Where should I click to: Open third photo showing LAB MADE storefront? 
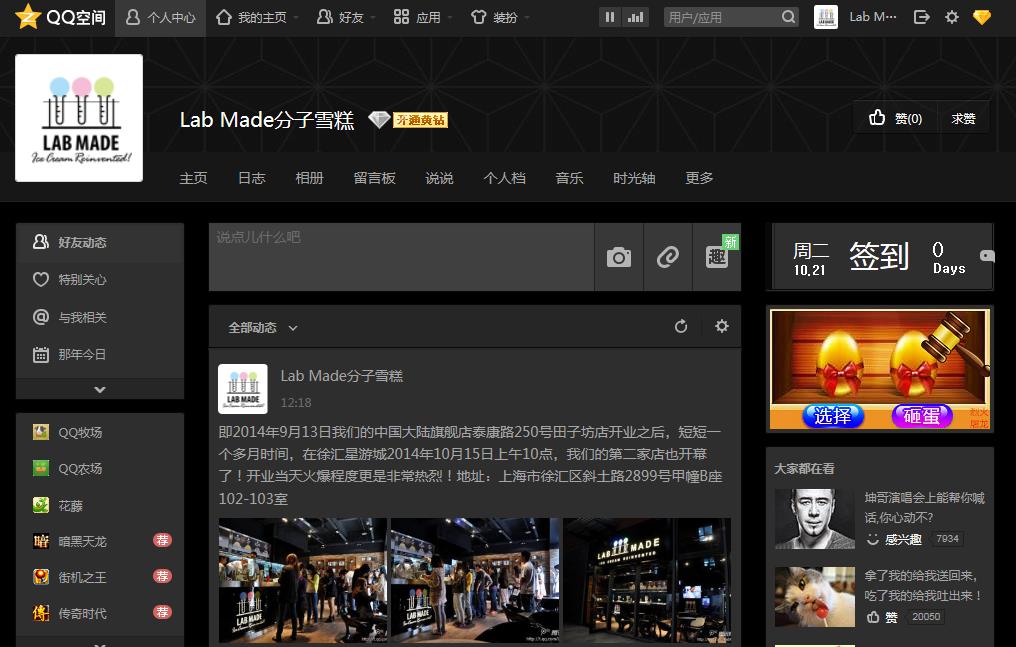point(647,580)
